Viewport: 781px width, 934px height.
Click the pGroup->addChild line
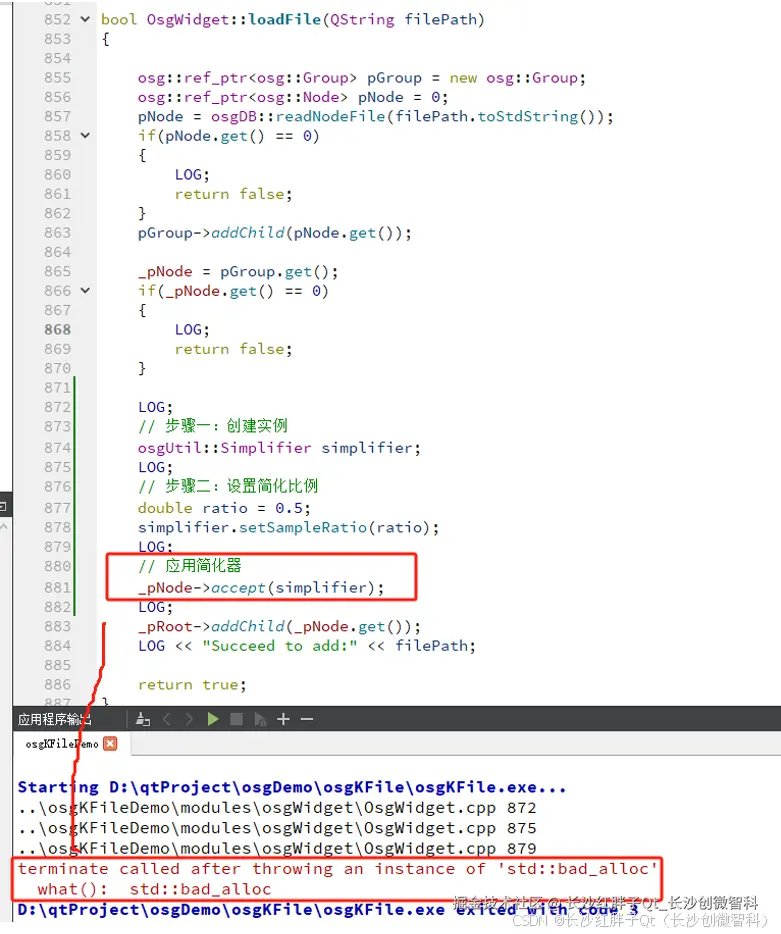pyautogui.click(x=275, y=233)
